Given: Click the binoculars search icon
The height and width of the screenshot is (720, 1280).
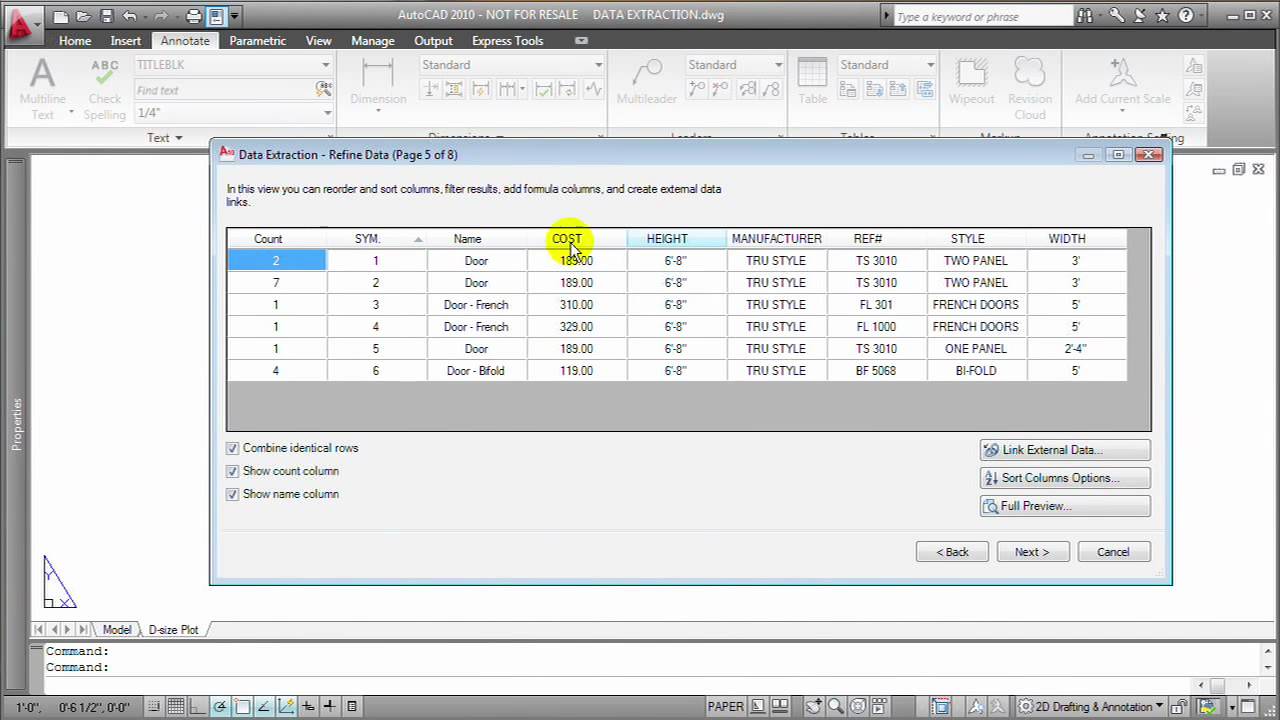Looking at the screenshot, I should [1085, 16].
